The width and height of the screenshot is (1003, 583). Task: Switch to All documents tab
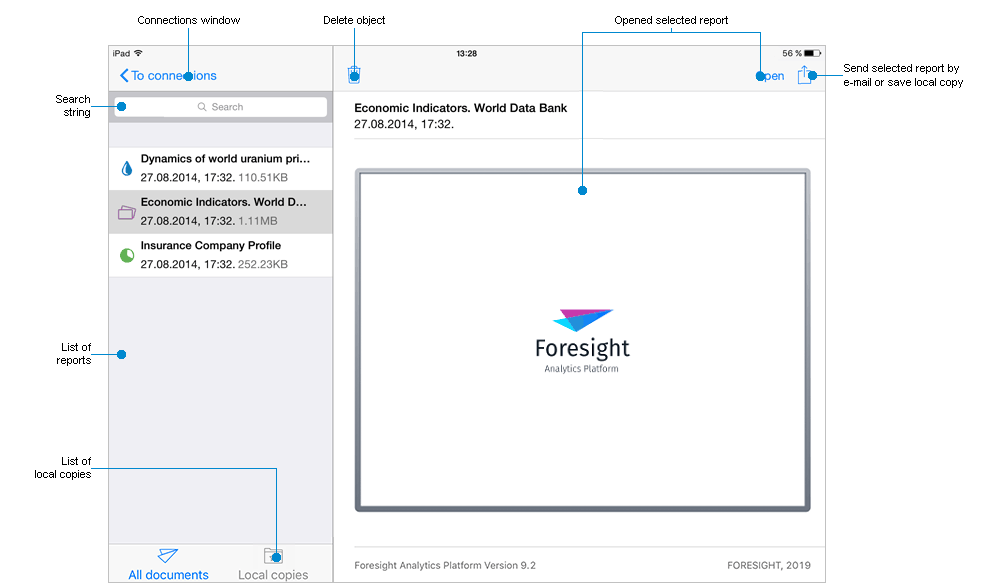tap(168, 564)
